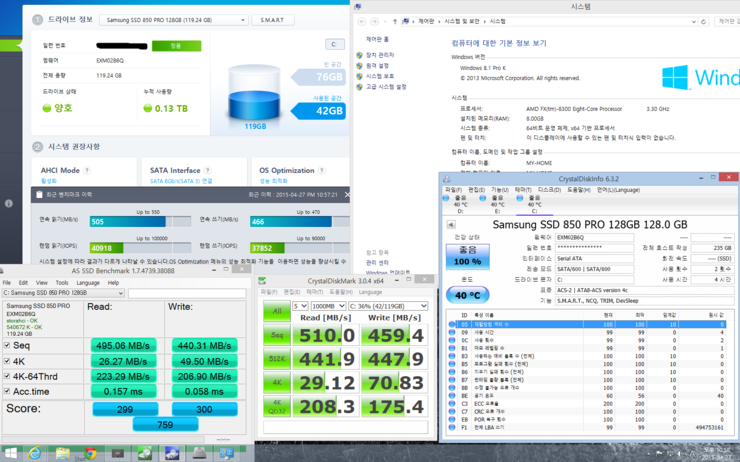740x462 pixels.
Task: Open Help menu in AS SSD Benchmark
Action: click(113, 283)
